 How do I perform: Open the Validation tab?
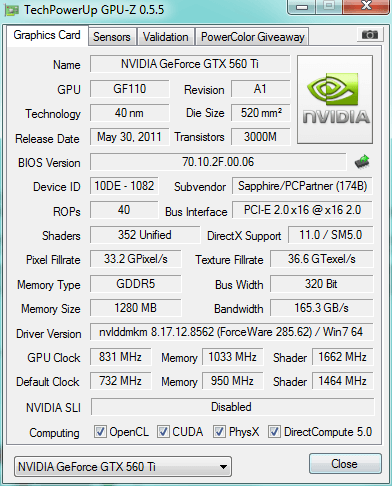point(166,37)
